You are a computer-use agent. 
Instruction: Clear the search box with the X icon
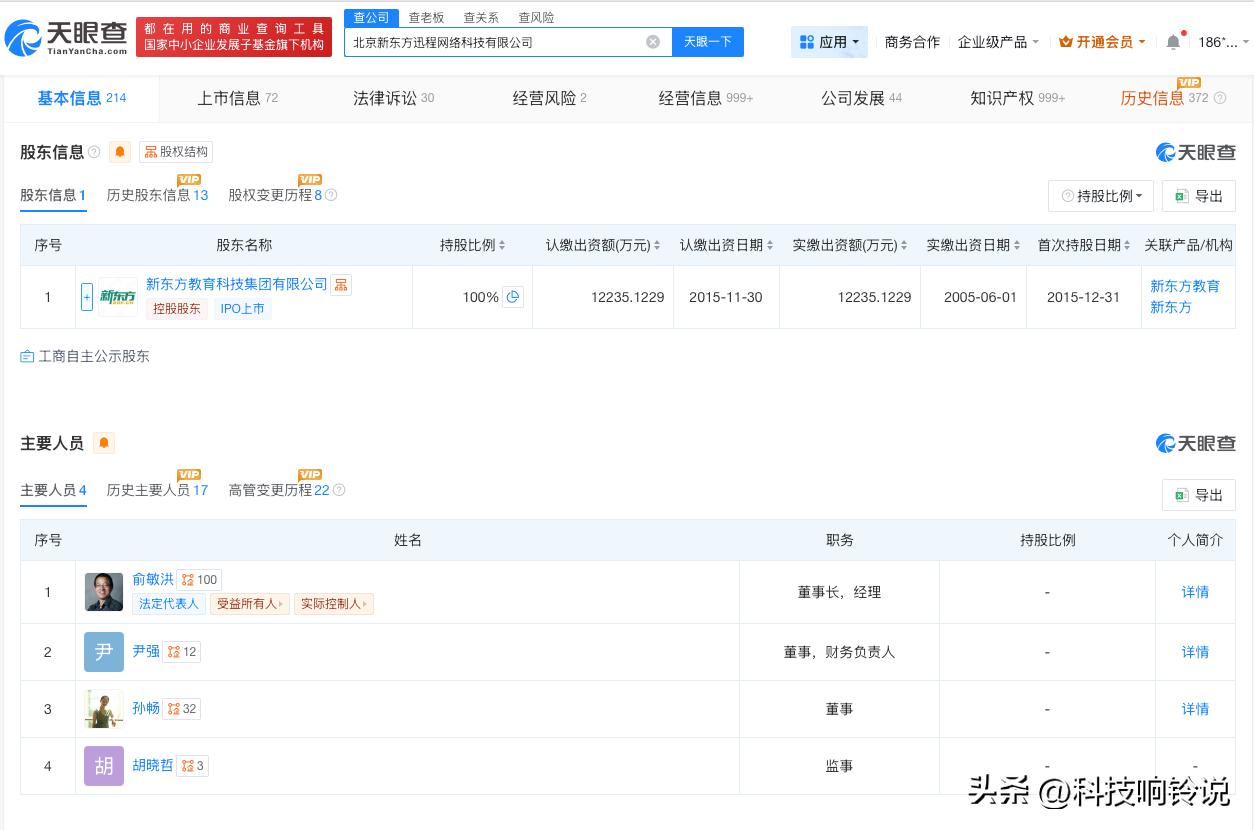653,42
